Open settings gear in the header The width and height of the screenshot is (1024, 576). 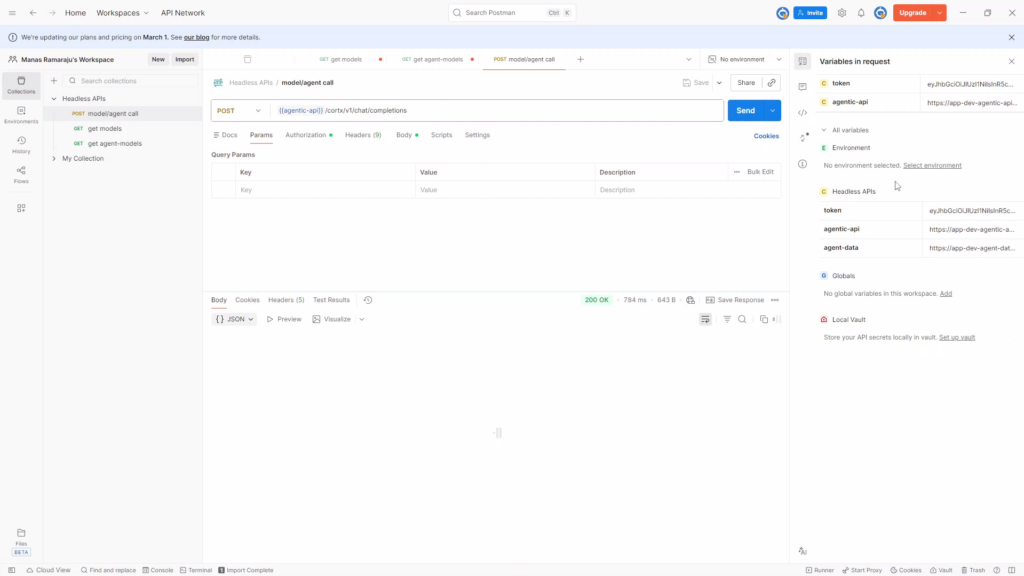841,13
